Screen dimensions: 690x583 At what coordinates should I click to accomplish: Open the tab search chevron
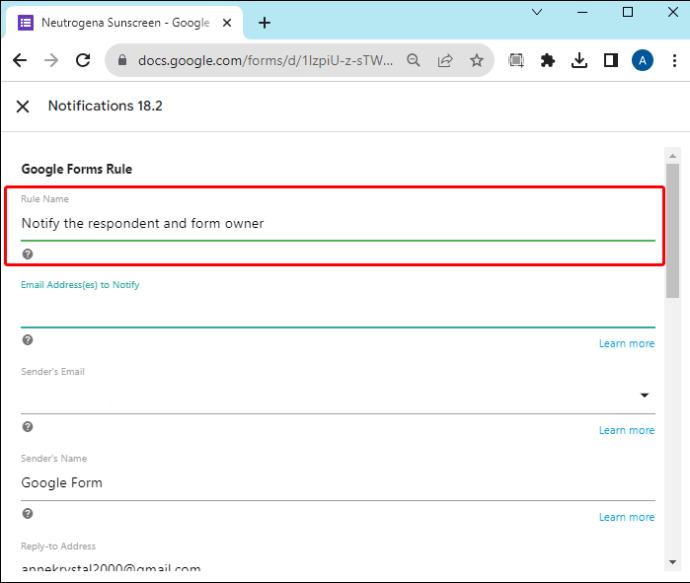pyautogui.click(x=537, y=12)
